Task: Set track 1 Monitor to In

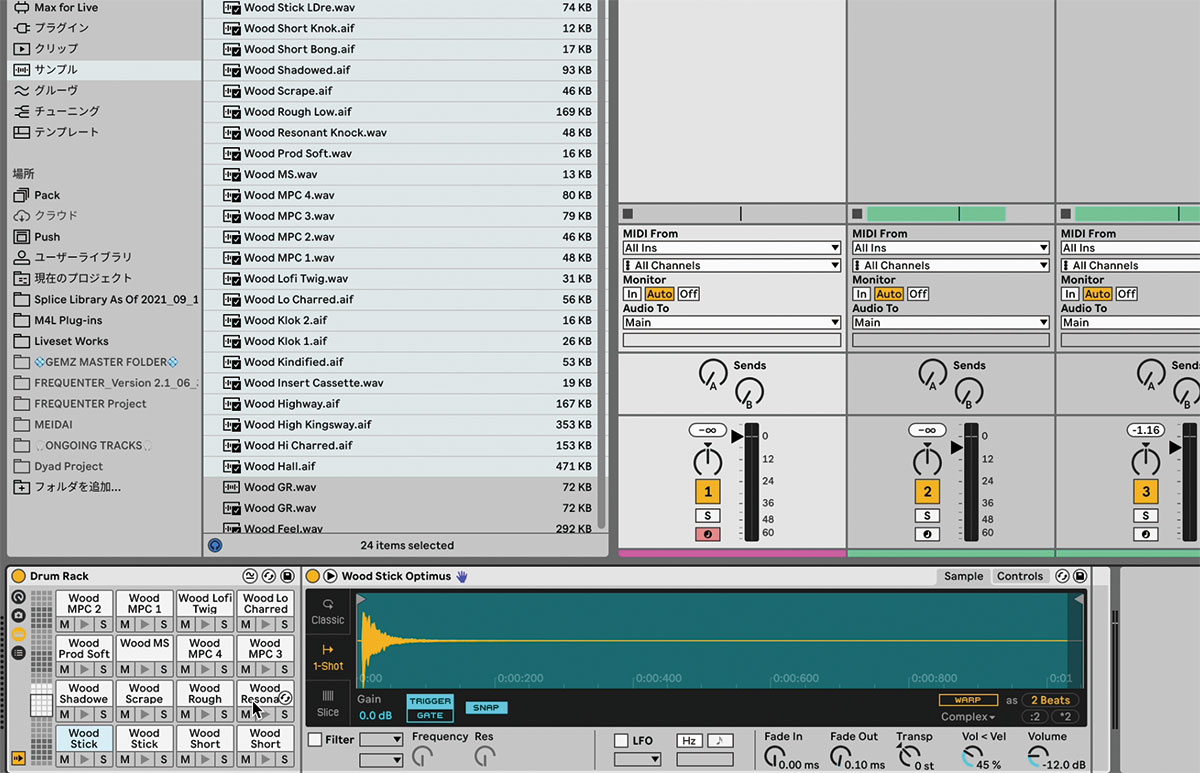Action: pyautogui.click(x=632, y=294)
